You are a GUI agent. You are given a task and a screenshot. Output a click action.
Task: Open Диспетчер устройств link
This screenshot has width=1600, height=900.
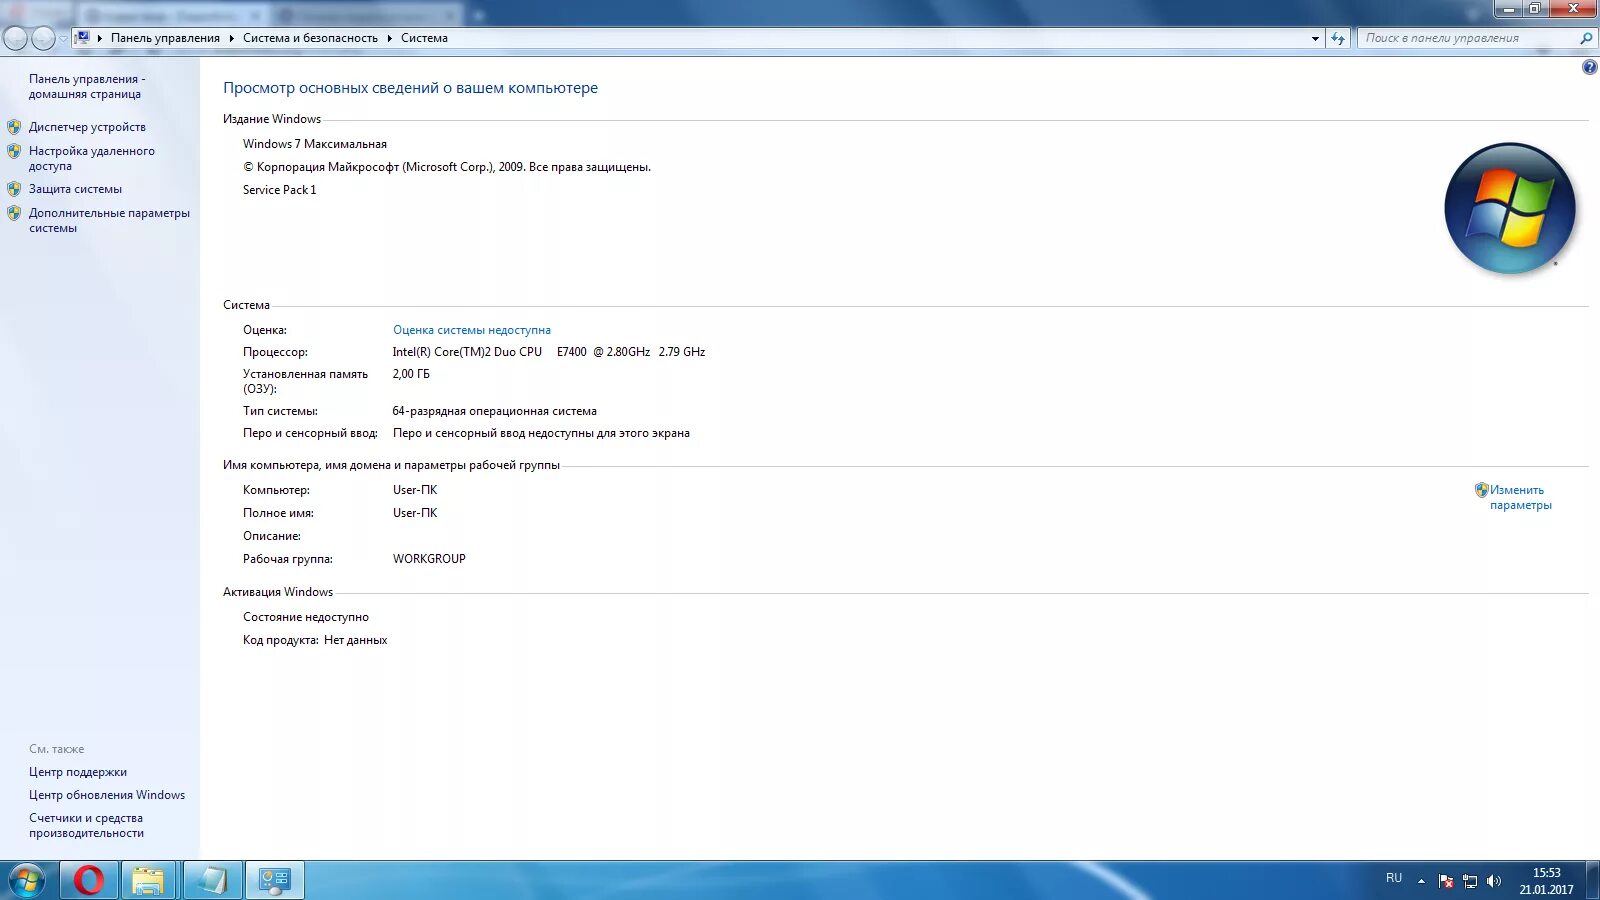[87, 127]
